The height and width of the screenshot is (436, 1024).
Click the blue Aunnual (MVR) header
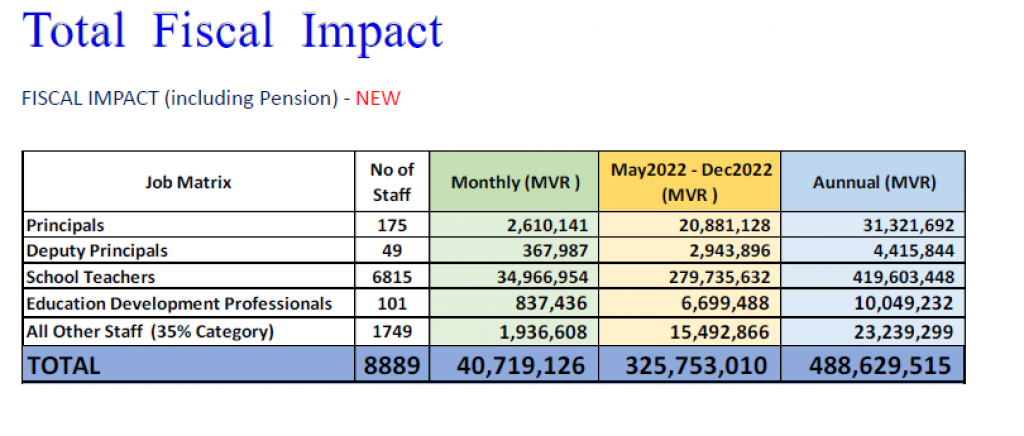[x=873, y=182]
